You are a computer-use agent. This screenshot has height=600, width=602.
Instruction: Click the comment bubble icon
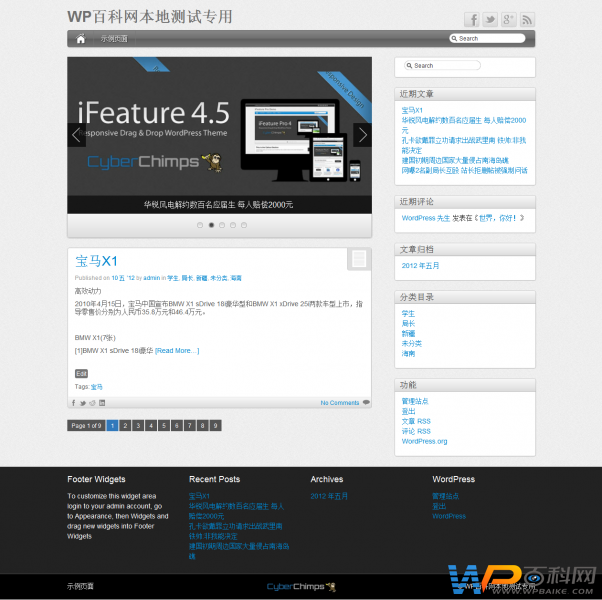(x=366, y=402)
